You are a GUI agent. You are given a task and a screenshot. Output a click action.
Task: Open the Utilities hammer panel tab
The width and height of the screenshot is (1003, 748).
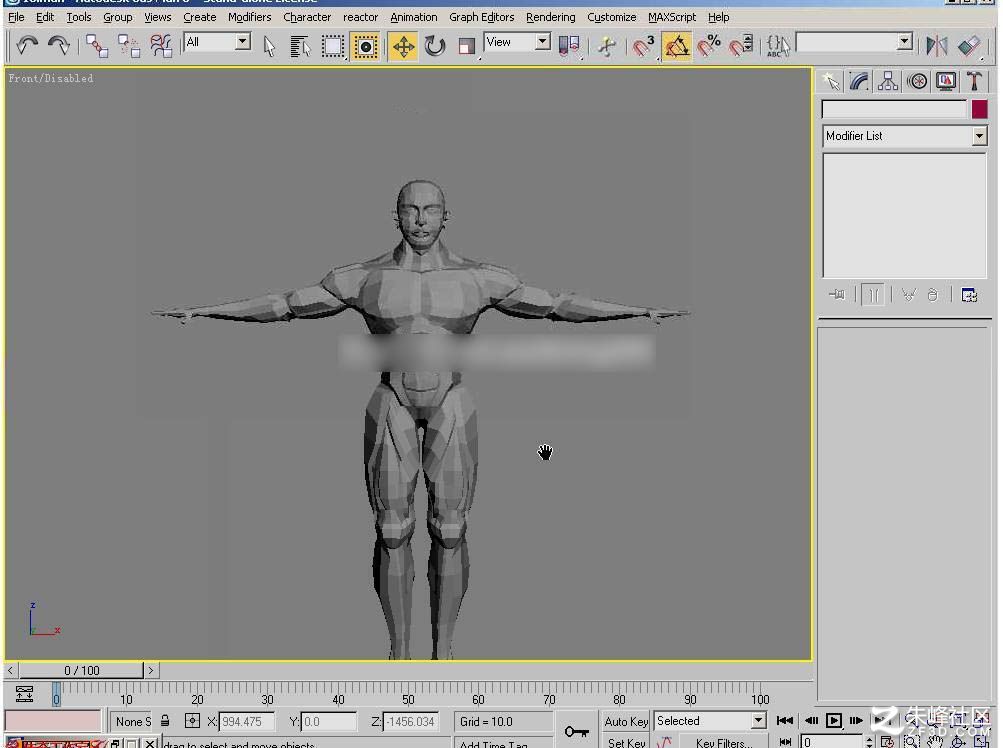[974, 81]
